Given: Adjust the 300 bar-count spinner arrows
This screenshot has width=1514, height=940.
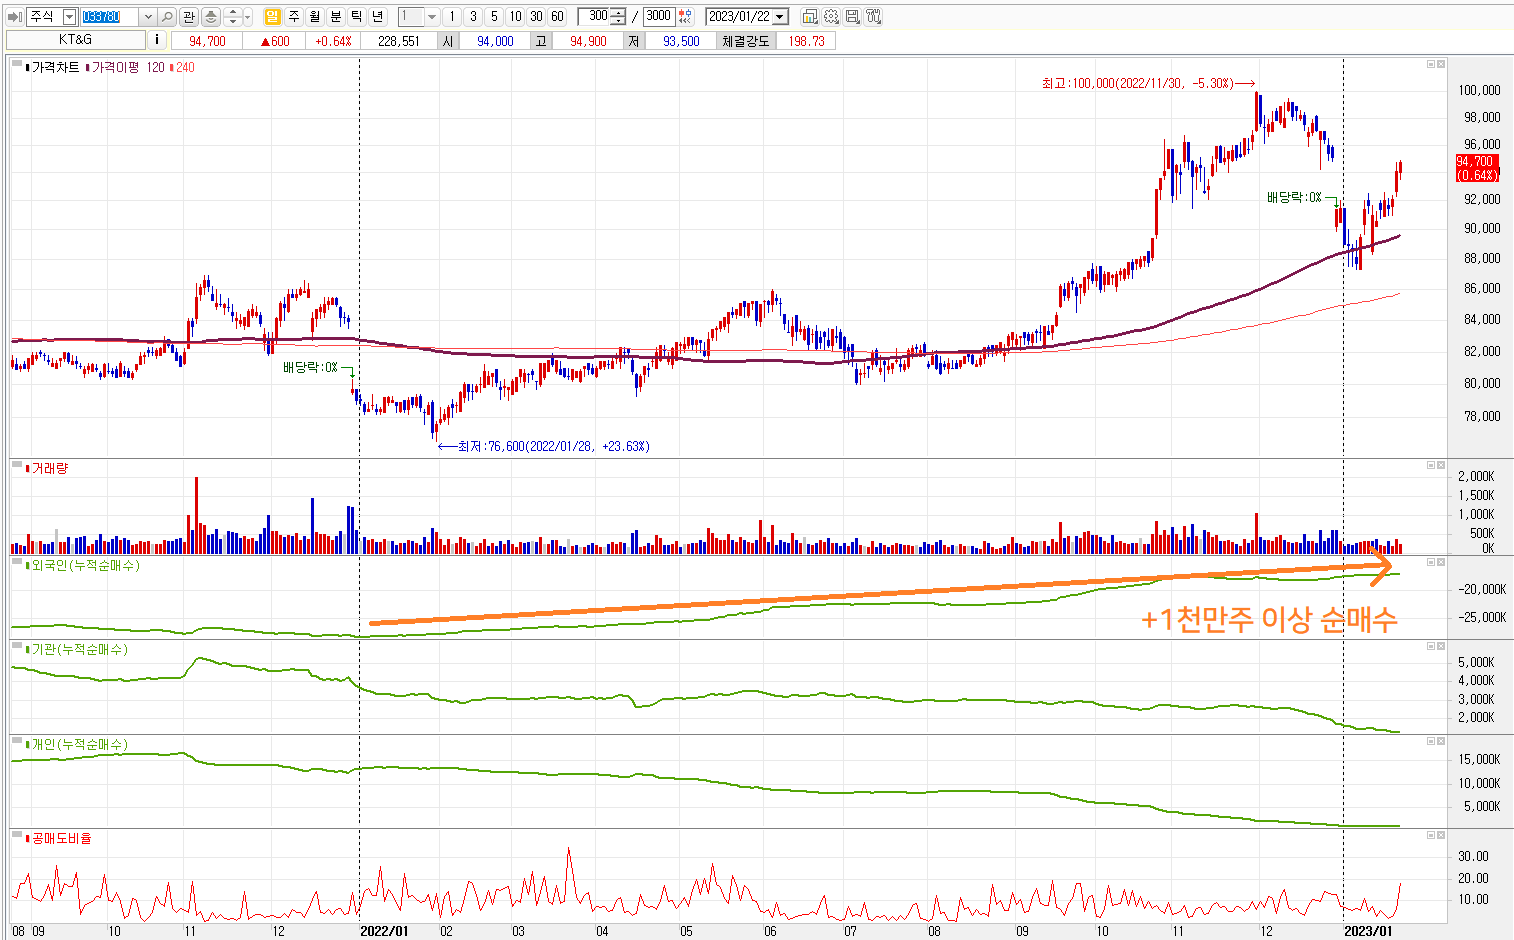Looking at the screenshot, I should tap(619, 17).
